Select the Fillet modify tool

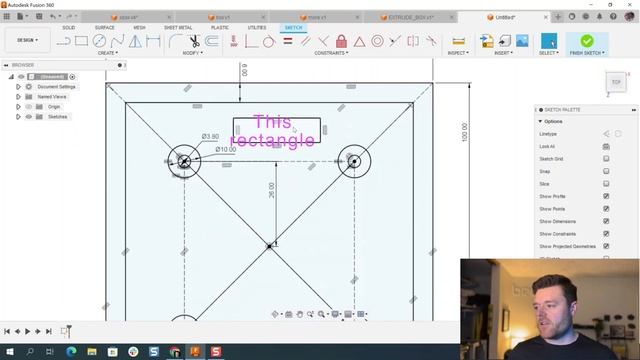point(176,41)
